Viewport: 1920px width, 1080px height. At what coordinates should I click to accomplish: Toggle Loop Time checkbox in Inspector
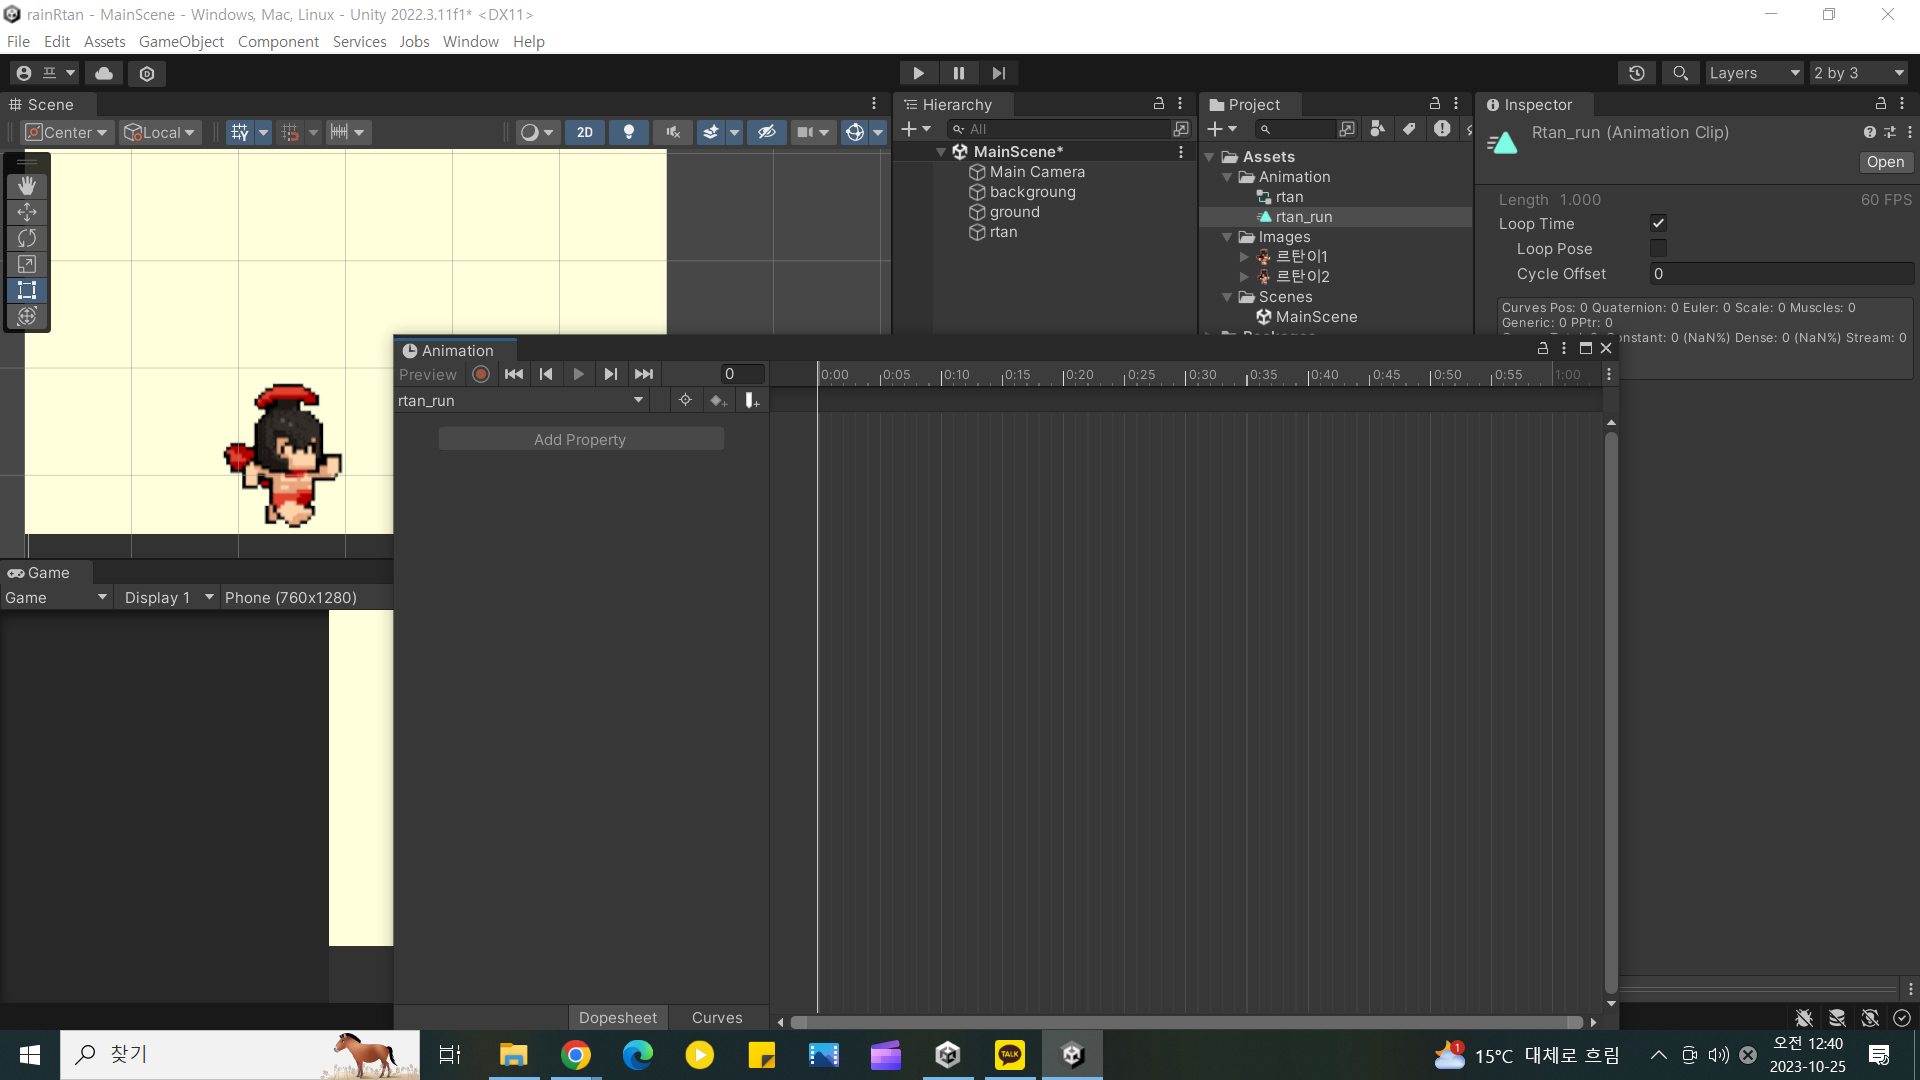click(1658, 223)
